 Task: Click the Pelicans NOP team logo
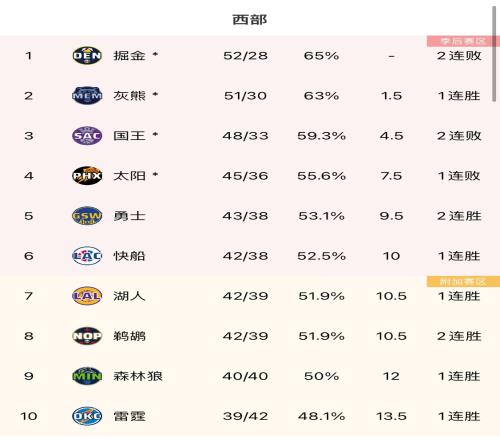coord(87,336)
